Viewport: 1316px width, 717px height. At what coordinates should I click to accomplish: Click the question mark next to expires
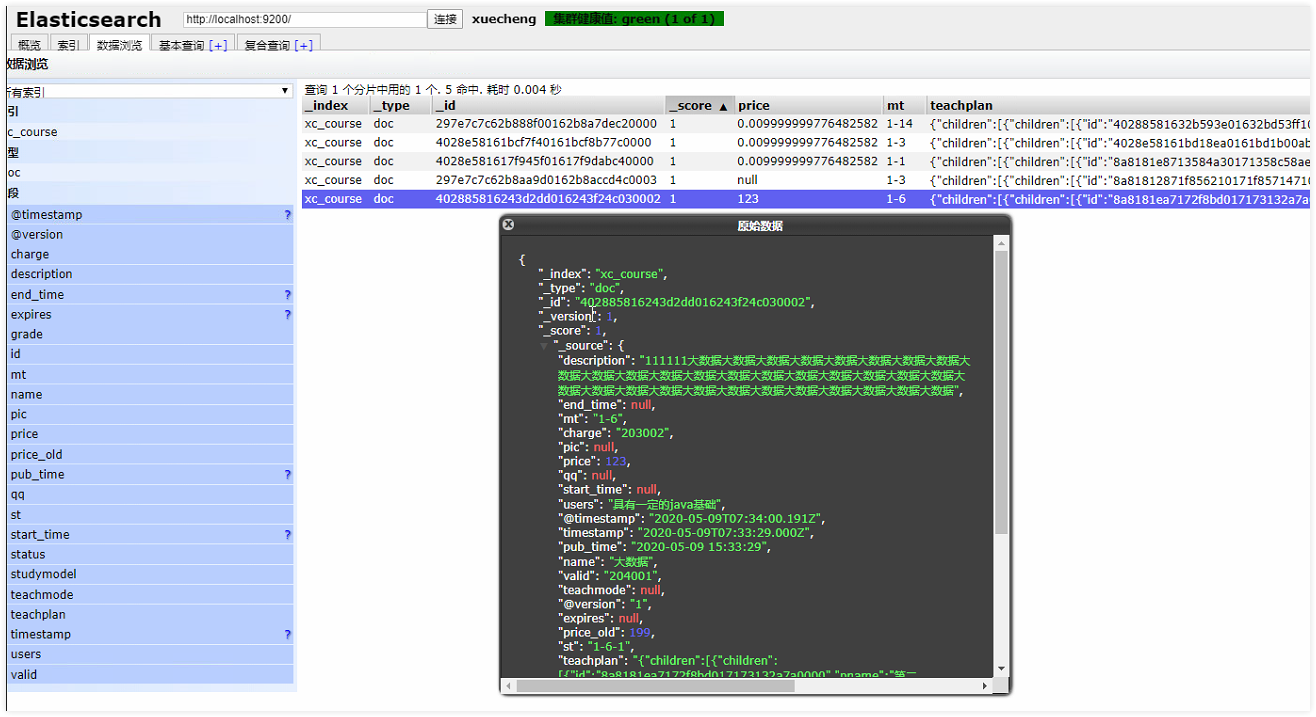(x=288, y=314)
